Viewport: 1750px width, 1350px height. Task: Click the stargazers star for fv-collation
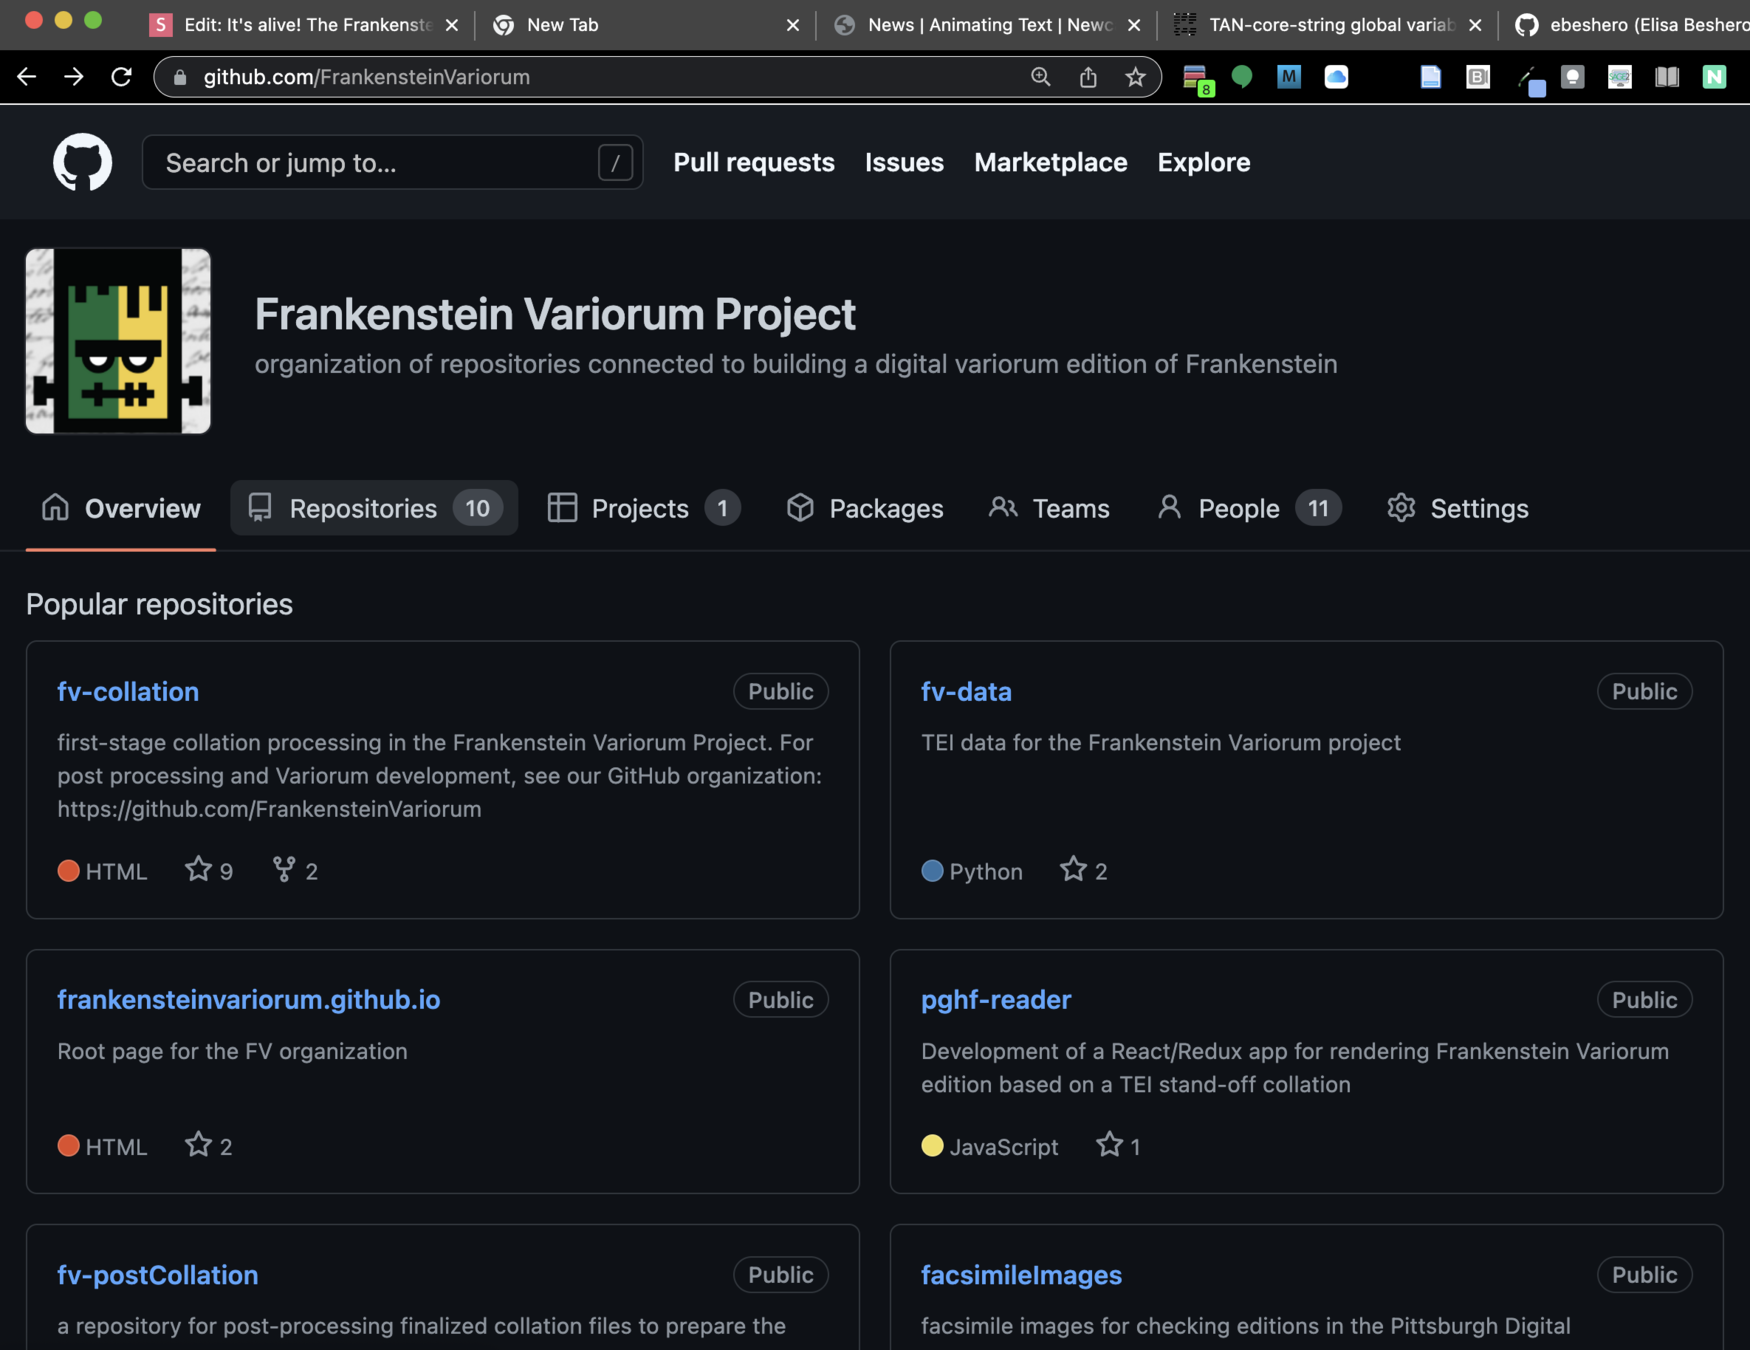tap(198, 869)
